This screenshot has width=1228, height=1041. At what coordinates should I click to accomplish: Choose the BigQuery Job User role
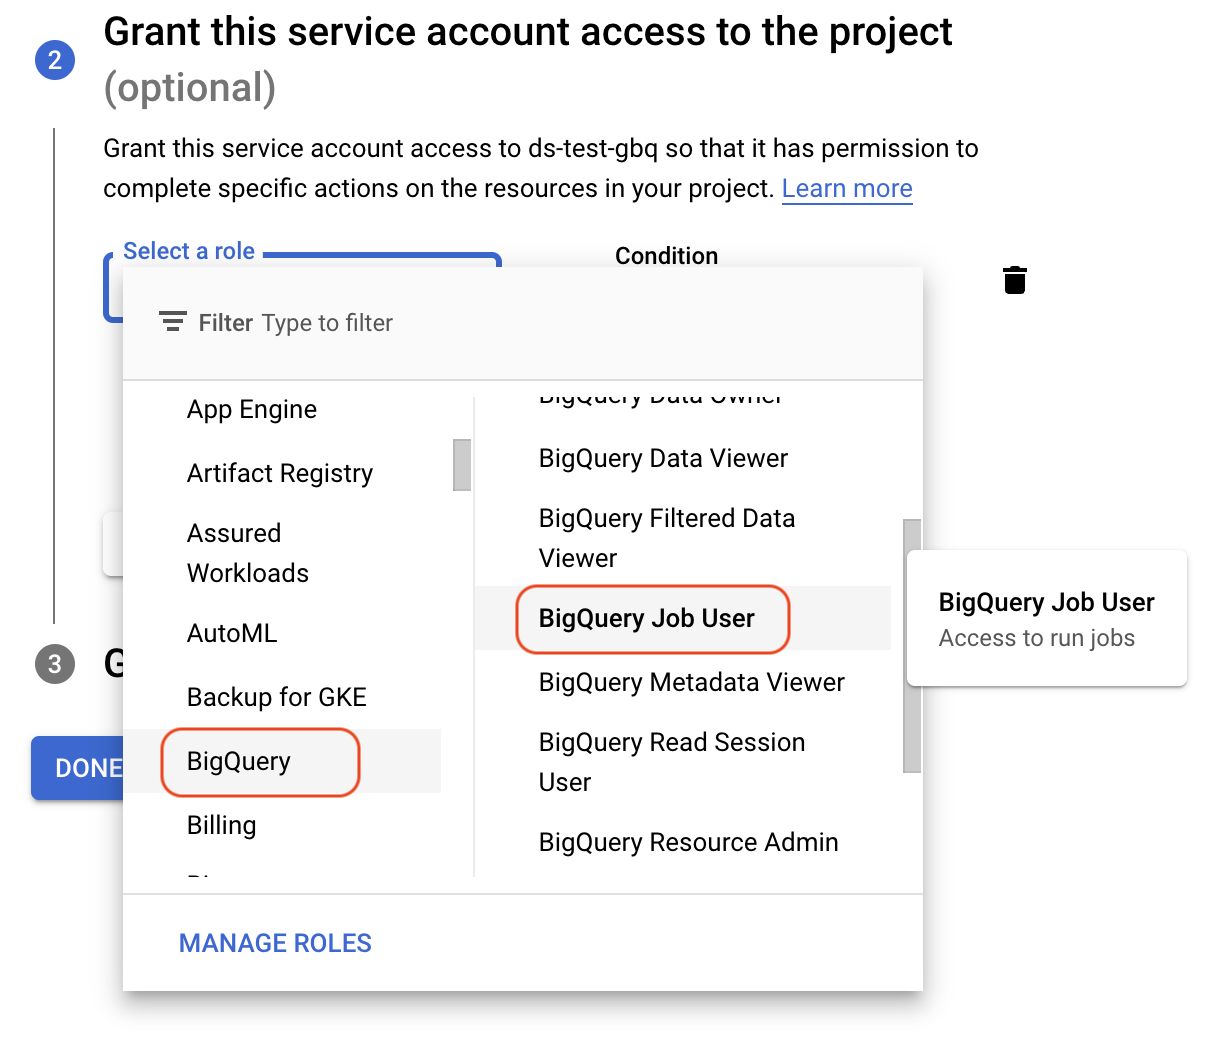pos(683,618)
